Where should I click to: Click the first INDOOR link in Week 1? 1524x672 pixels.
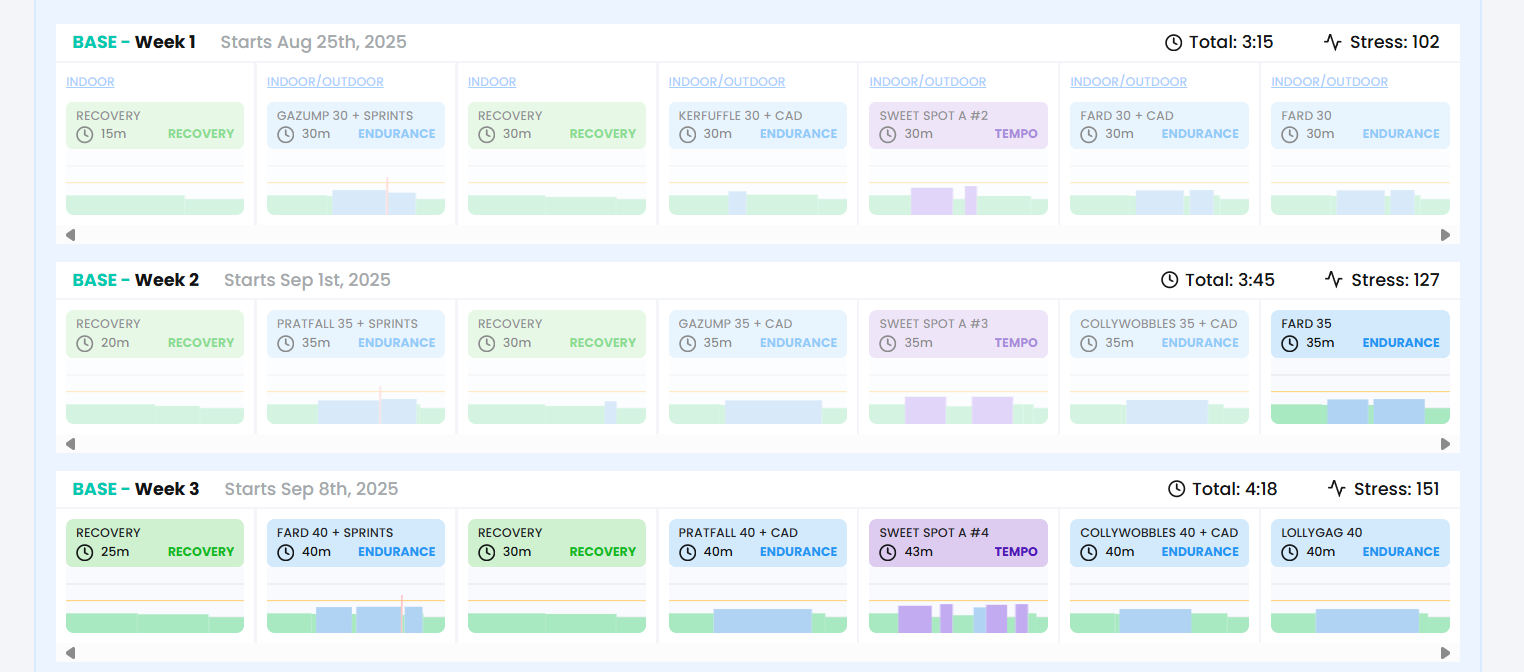[90, 82]
